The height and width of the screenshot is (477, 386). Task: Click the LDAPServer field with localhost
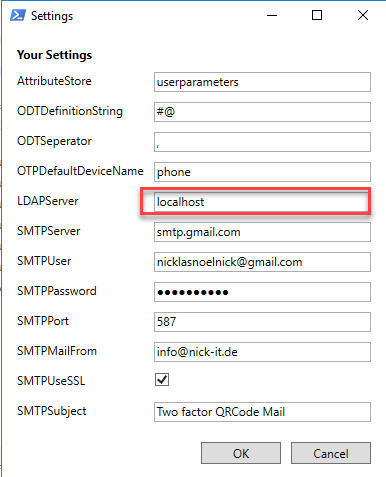(262, 202)
